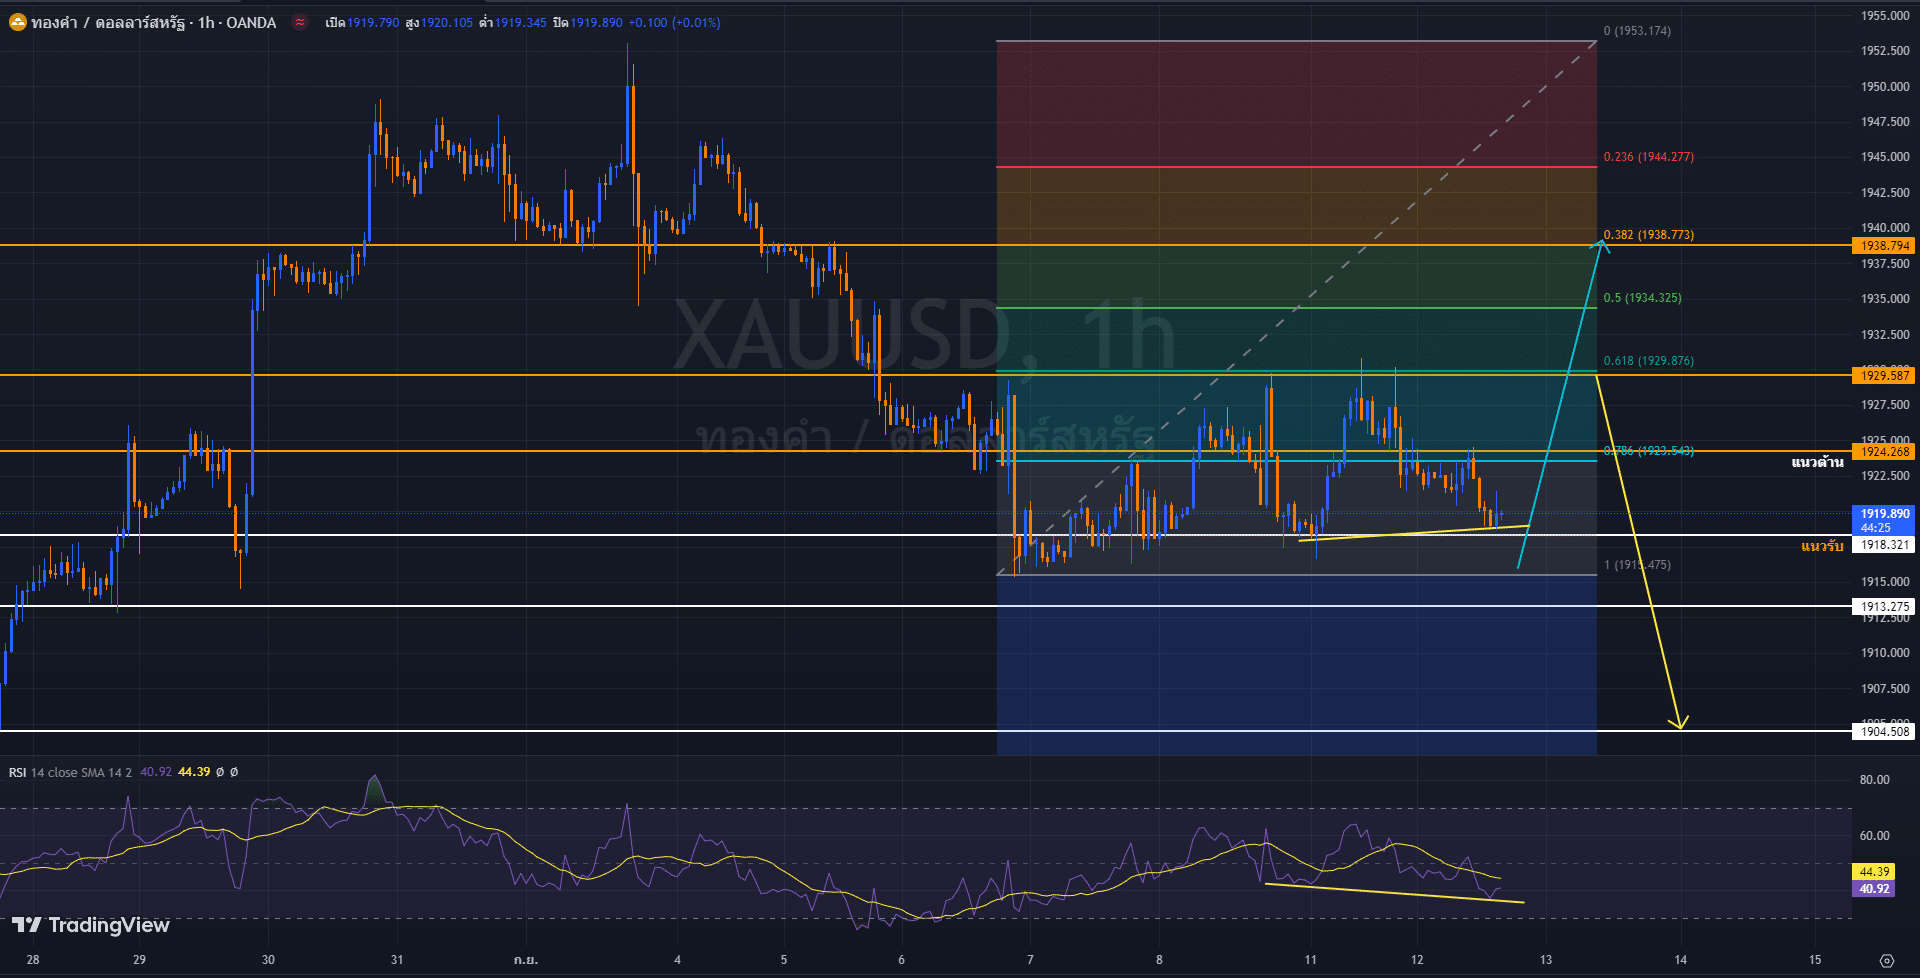Click the yellow RSI SMA value tag 44.39
This screenshot has width=1920, height=978.
click(1874, 872)
